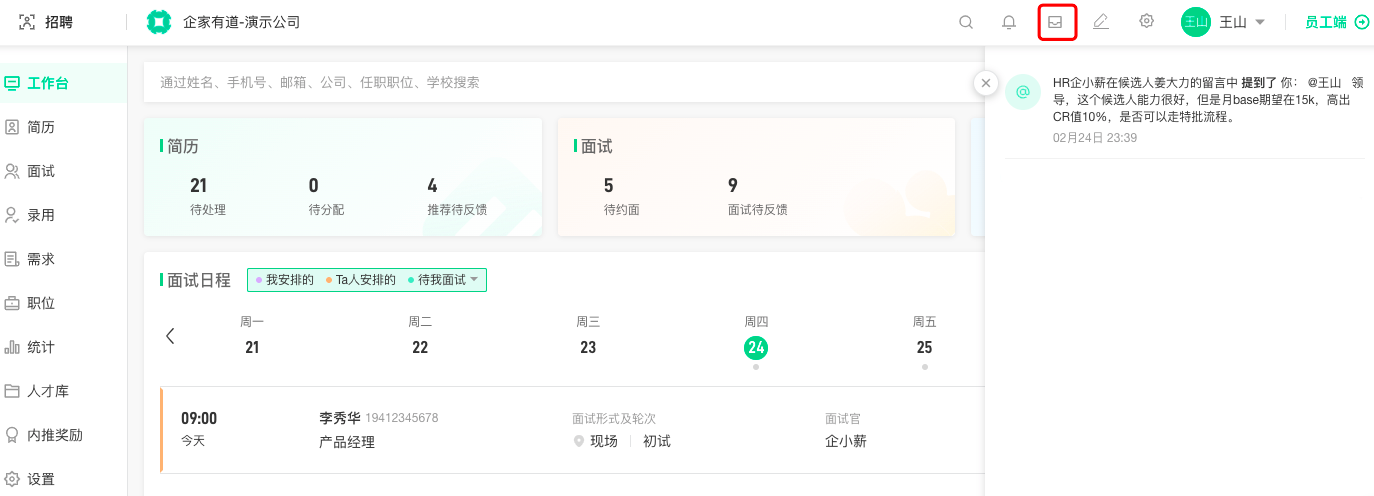This screenshot has width=1374, height=496.
Task: Open the inbox messages icon
Action: (x=1056, y=22)
